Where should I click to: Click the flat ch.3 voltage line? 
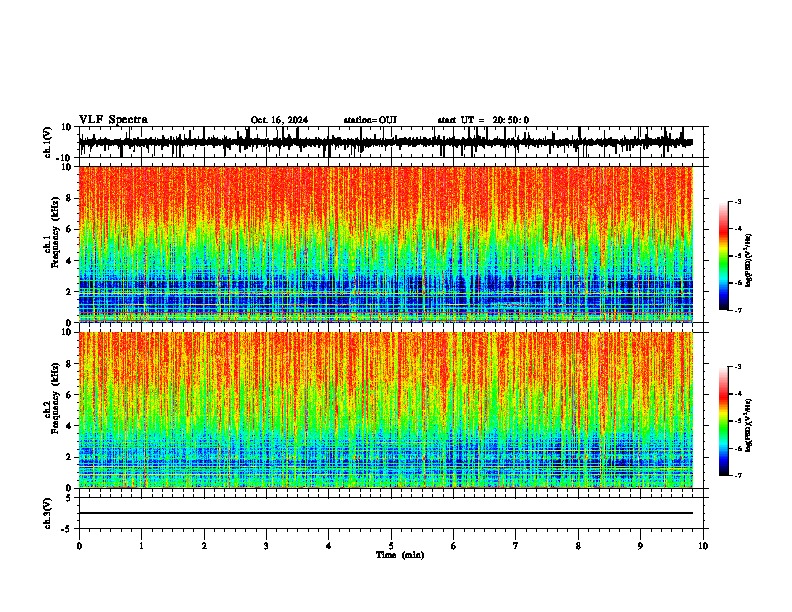pyautogui.click(x=386, y=513)
